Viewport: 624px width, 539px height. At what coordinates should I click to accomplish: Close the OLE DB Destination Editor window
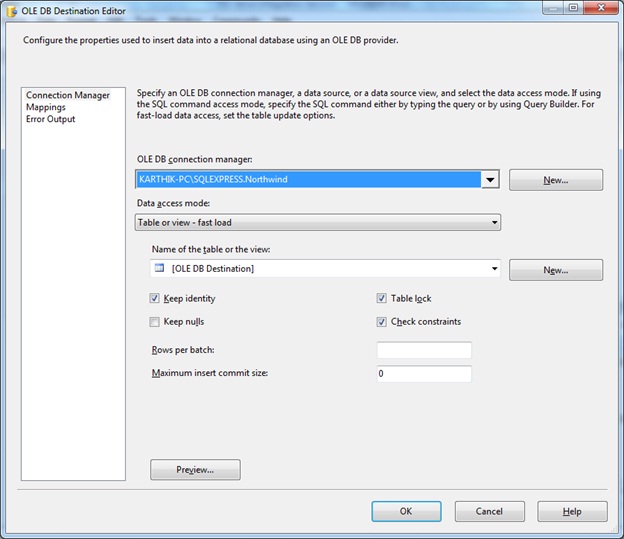pos(601,8)
